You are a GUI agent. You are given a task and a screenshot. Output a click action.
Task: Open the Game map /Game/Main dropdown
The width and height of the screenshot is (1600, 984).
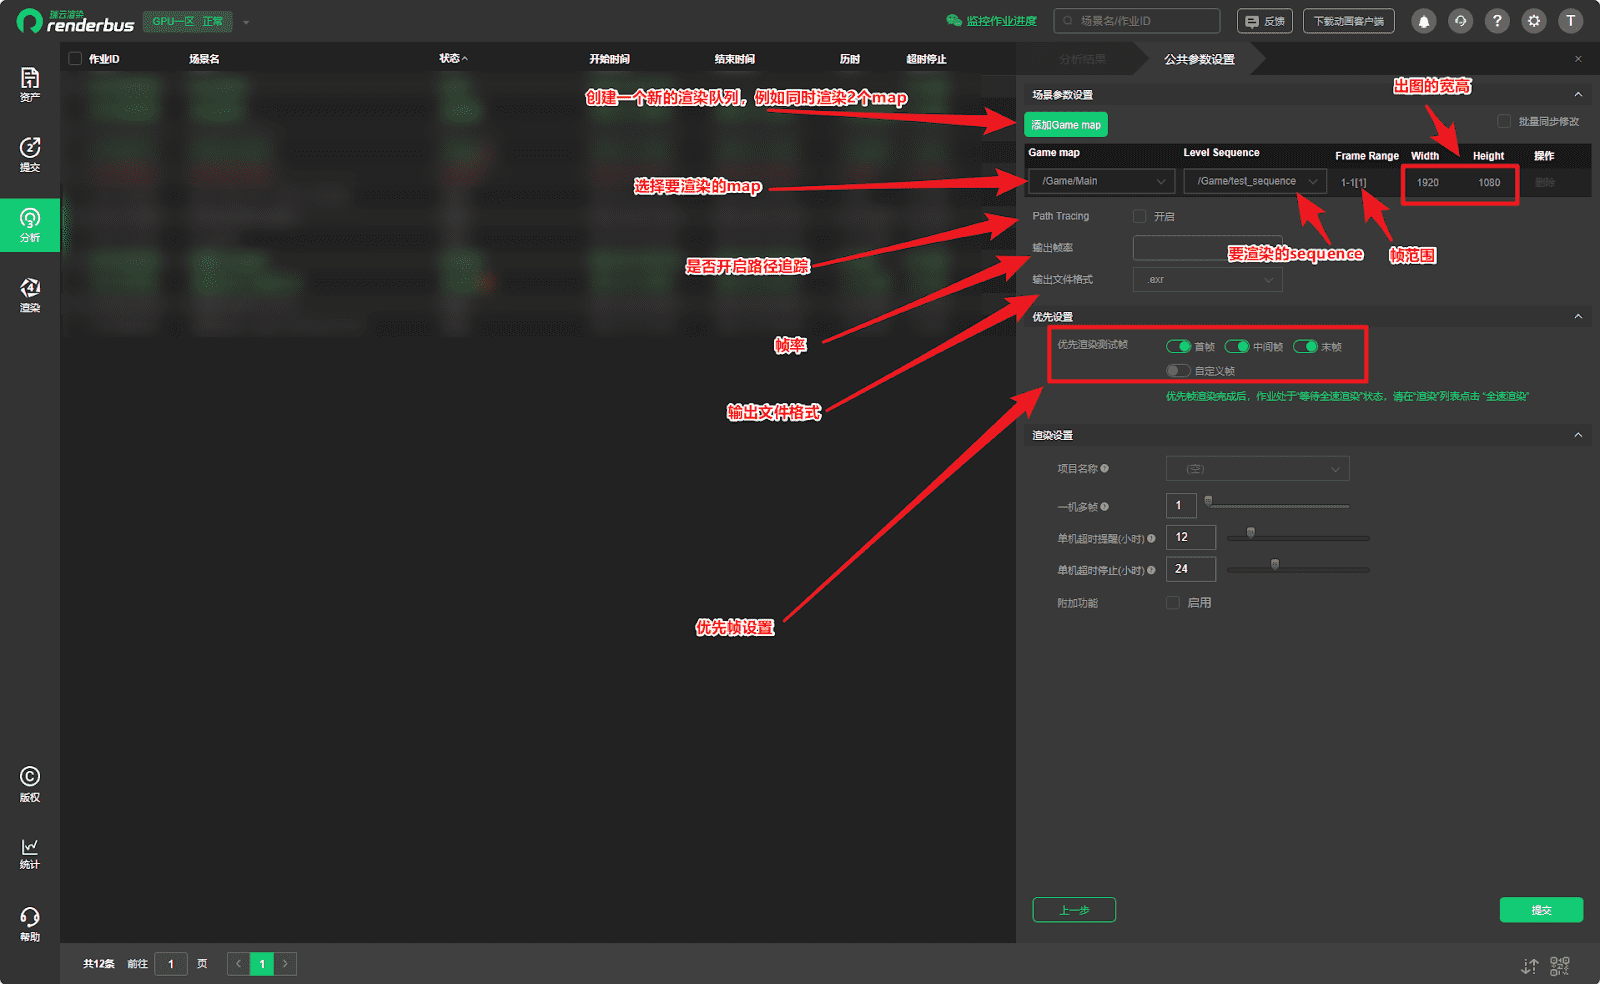(1101, 181)
